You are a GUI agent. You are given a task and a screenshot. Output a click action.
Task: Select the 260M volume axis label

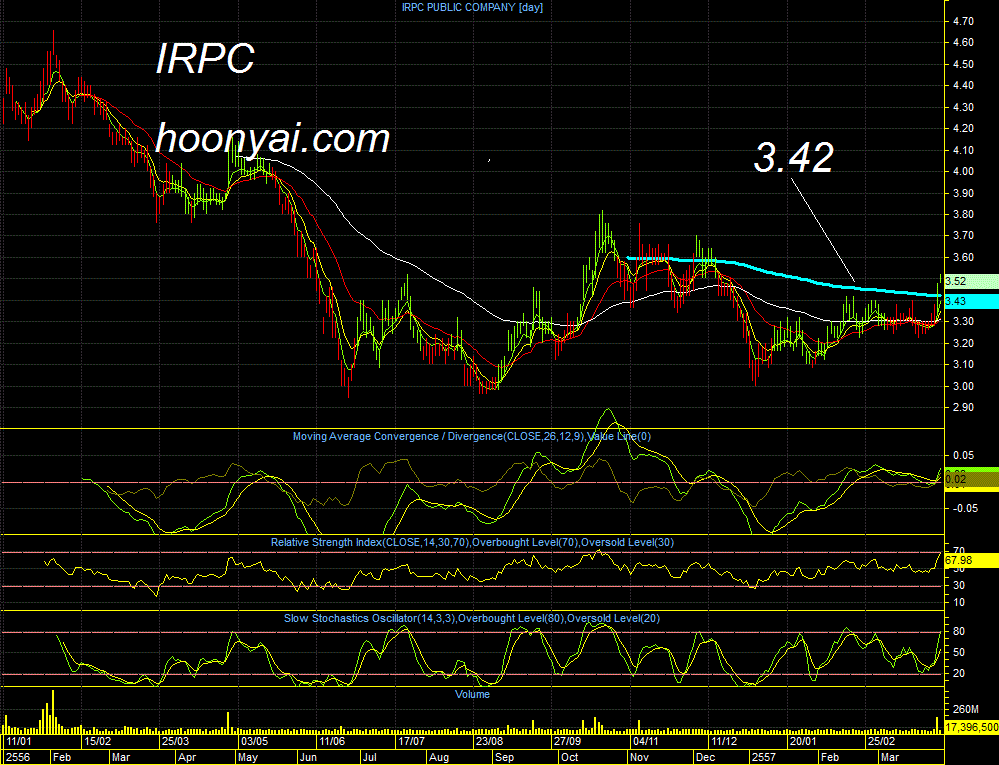pyautogui.click(x=966, y=709)
